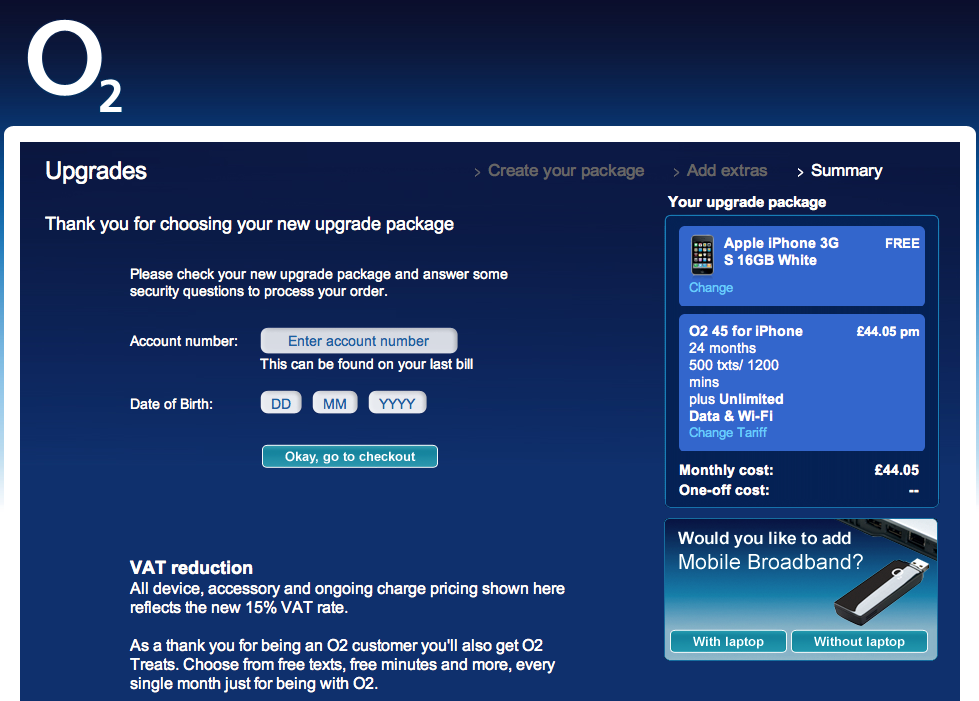Click the Date of Birth label
The height and width of the screenshot is (701, 979).
(x=171, y=404)
